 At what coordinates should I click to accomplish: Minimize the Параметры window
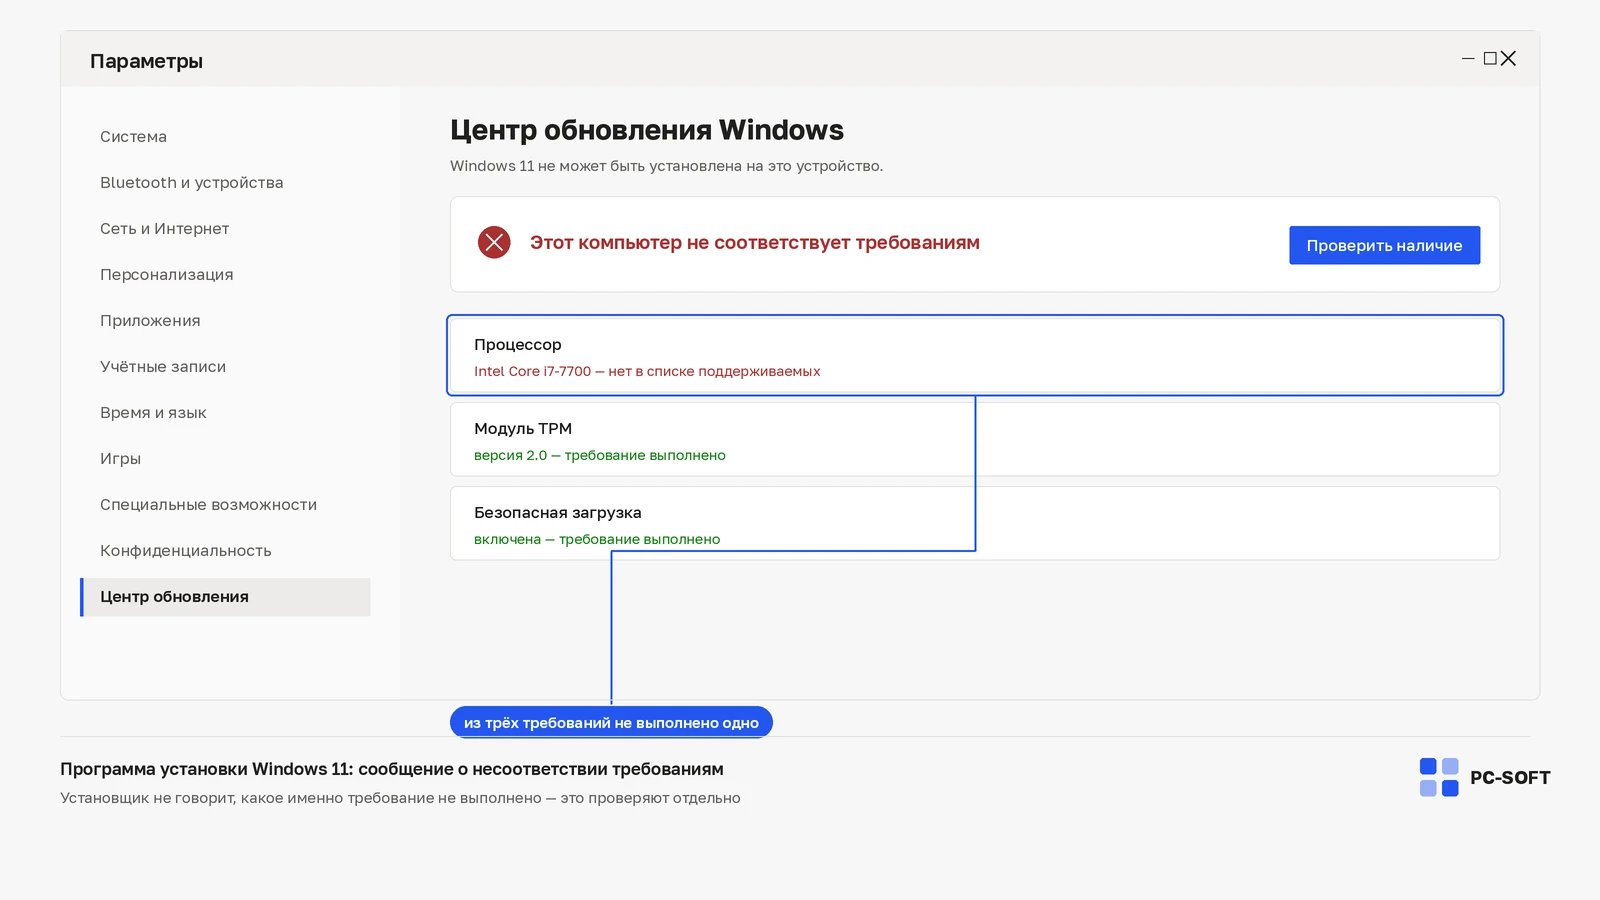pyautogui.click(x=1468, y=59)
